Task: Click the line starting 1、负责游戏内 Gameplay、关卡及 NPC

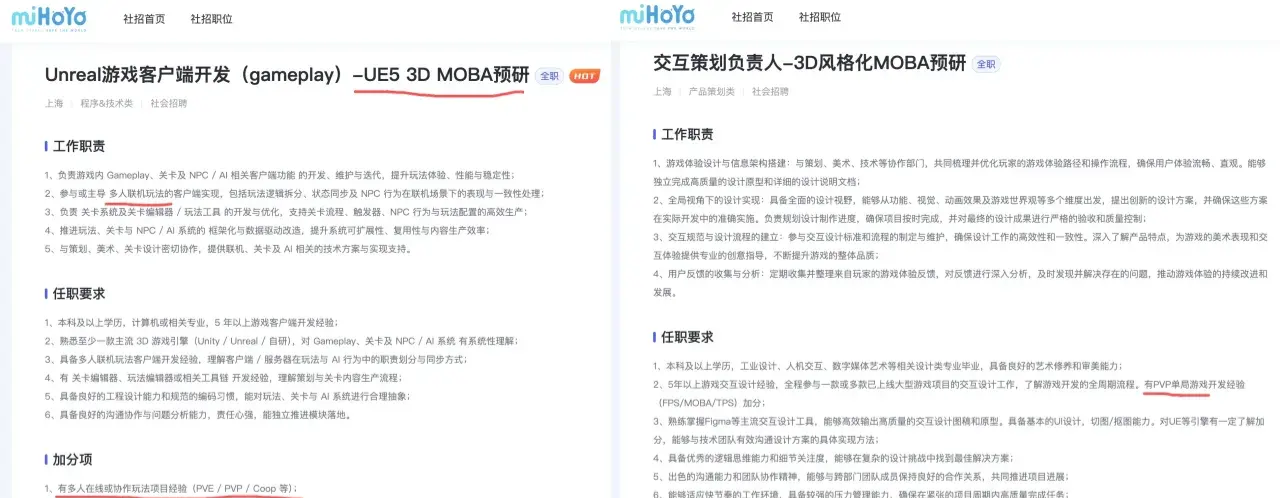Action: (279, 175)
